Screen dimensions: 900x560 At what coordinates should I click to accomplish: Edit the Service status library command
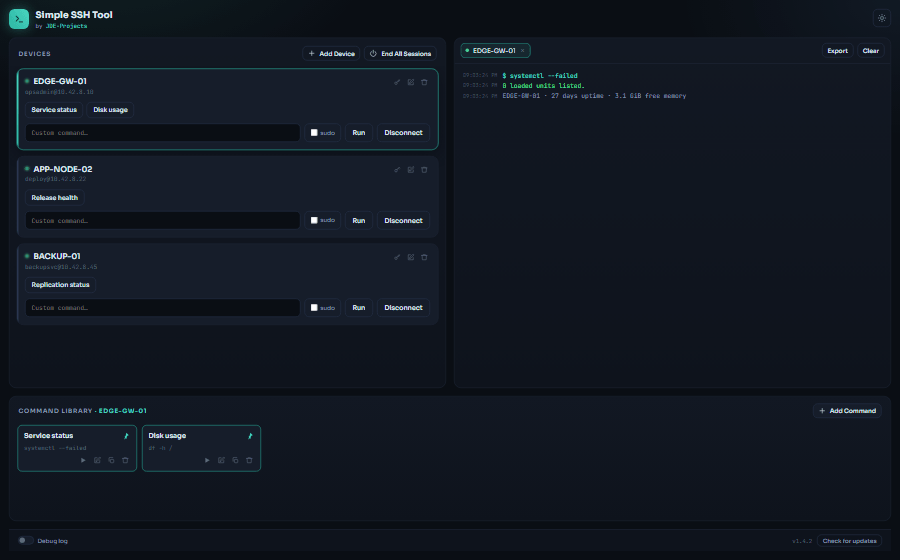click(97, 460)
